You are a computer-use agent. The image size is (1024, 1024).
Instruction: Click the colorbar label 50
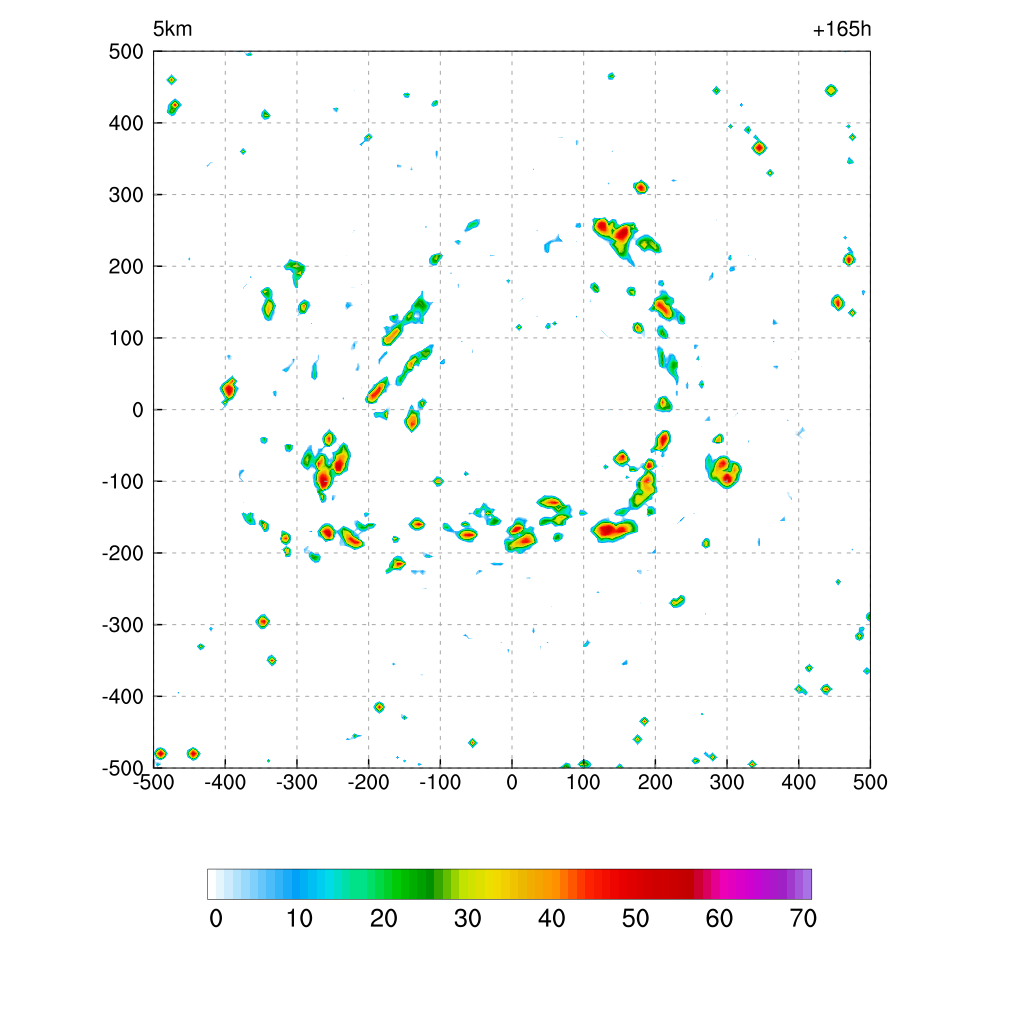point(635,919)
